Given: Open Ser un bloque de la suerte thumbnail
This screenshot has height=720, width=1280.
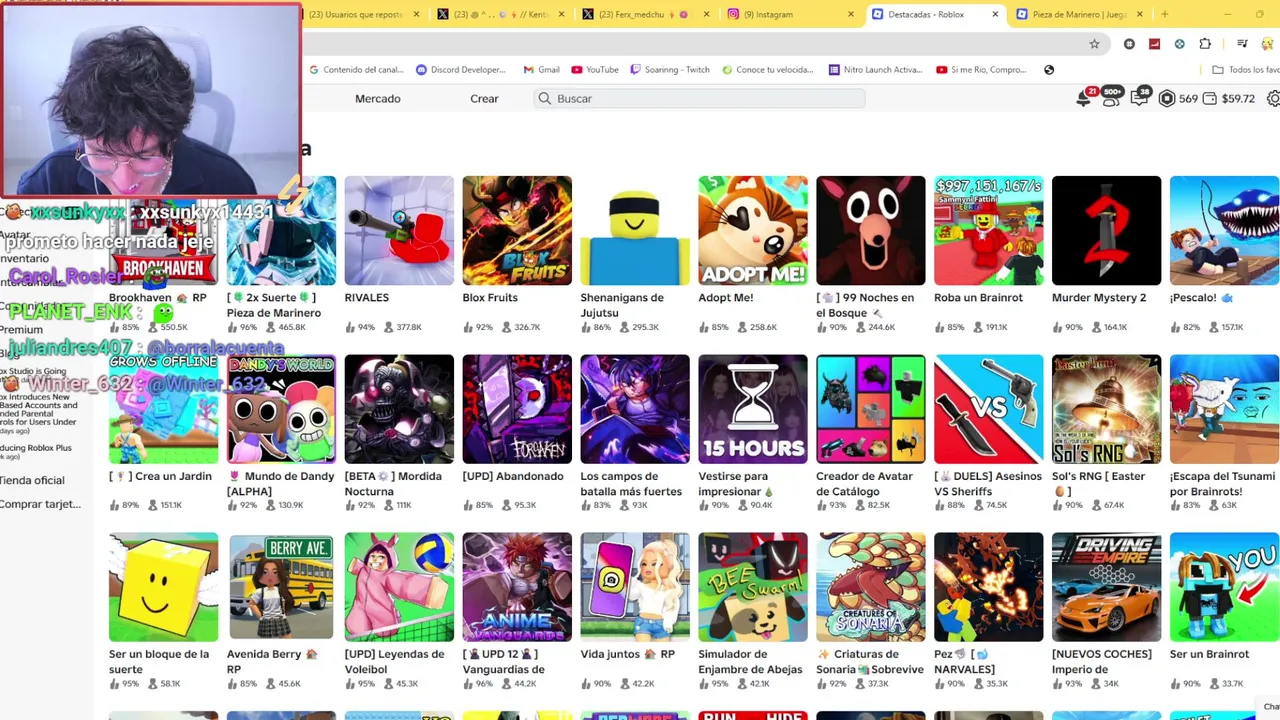Looking at the screenshot, I should pos(163,587).
